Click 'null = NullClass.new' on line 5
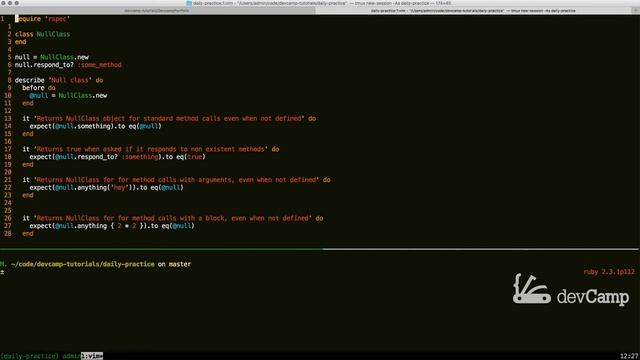 [52, 57]
